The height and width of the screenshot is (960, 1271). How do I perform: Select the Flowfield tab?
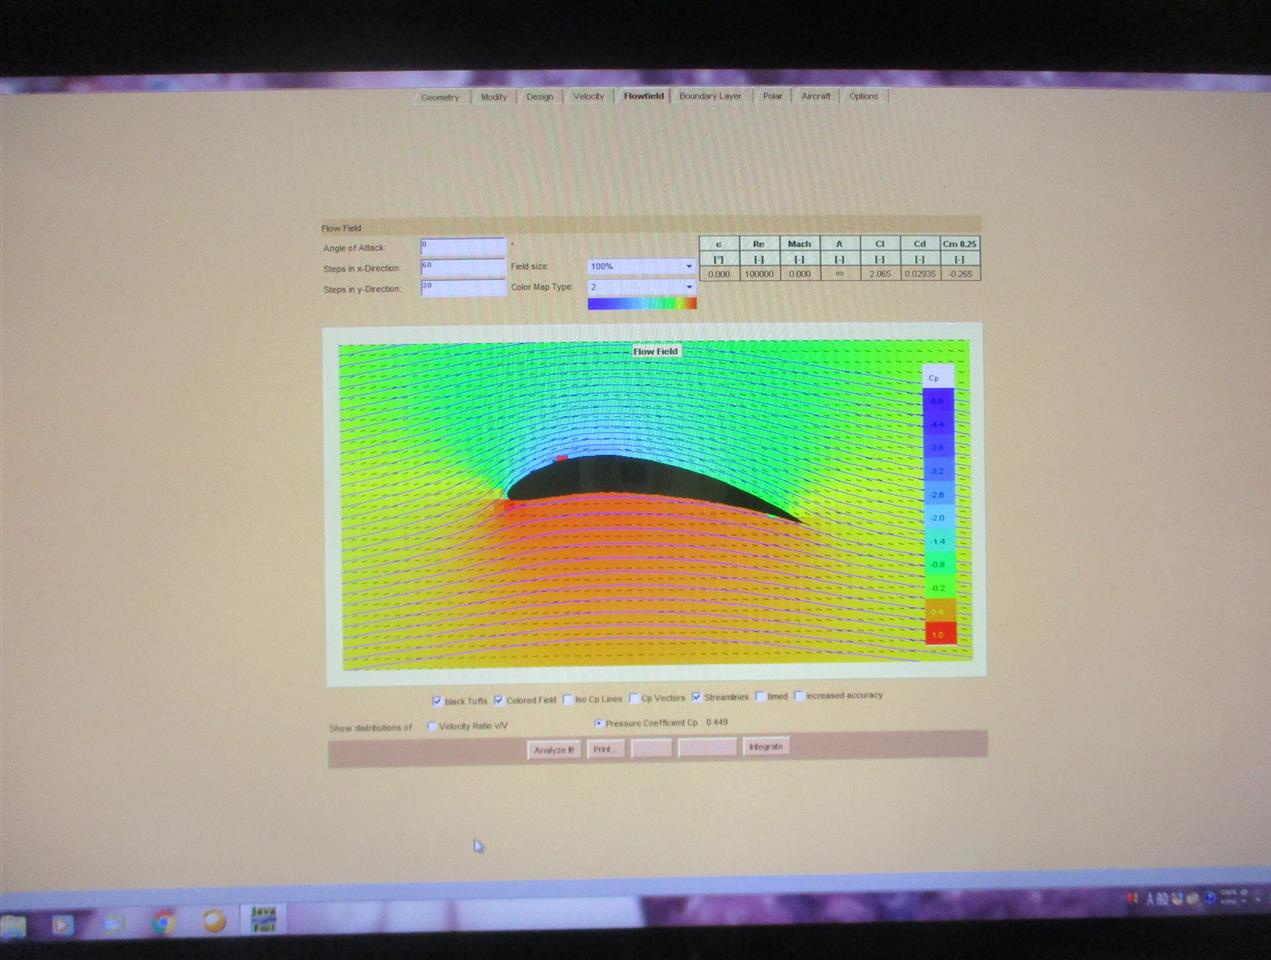coord(643,96)
